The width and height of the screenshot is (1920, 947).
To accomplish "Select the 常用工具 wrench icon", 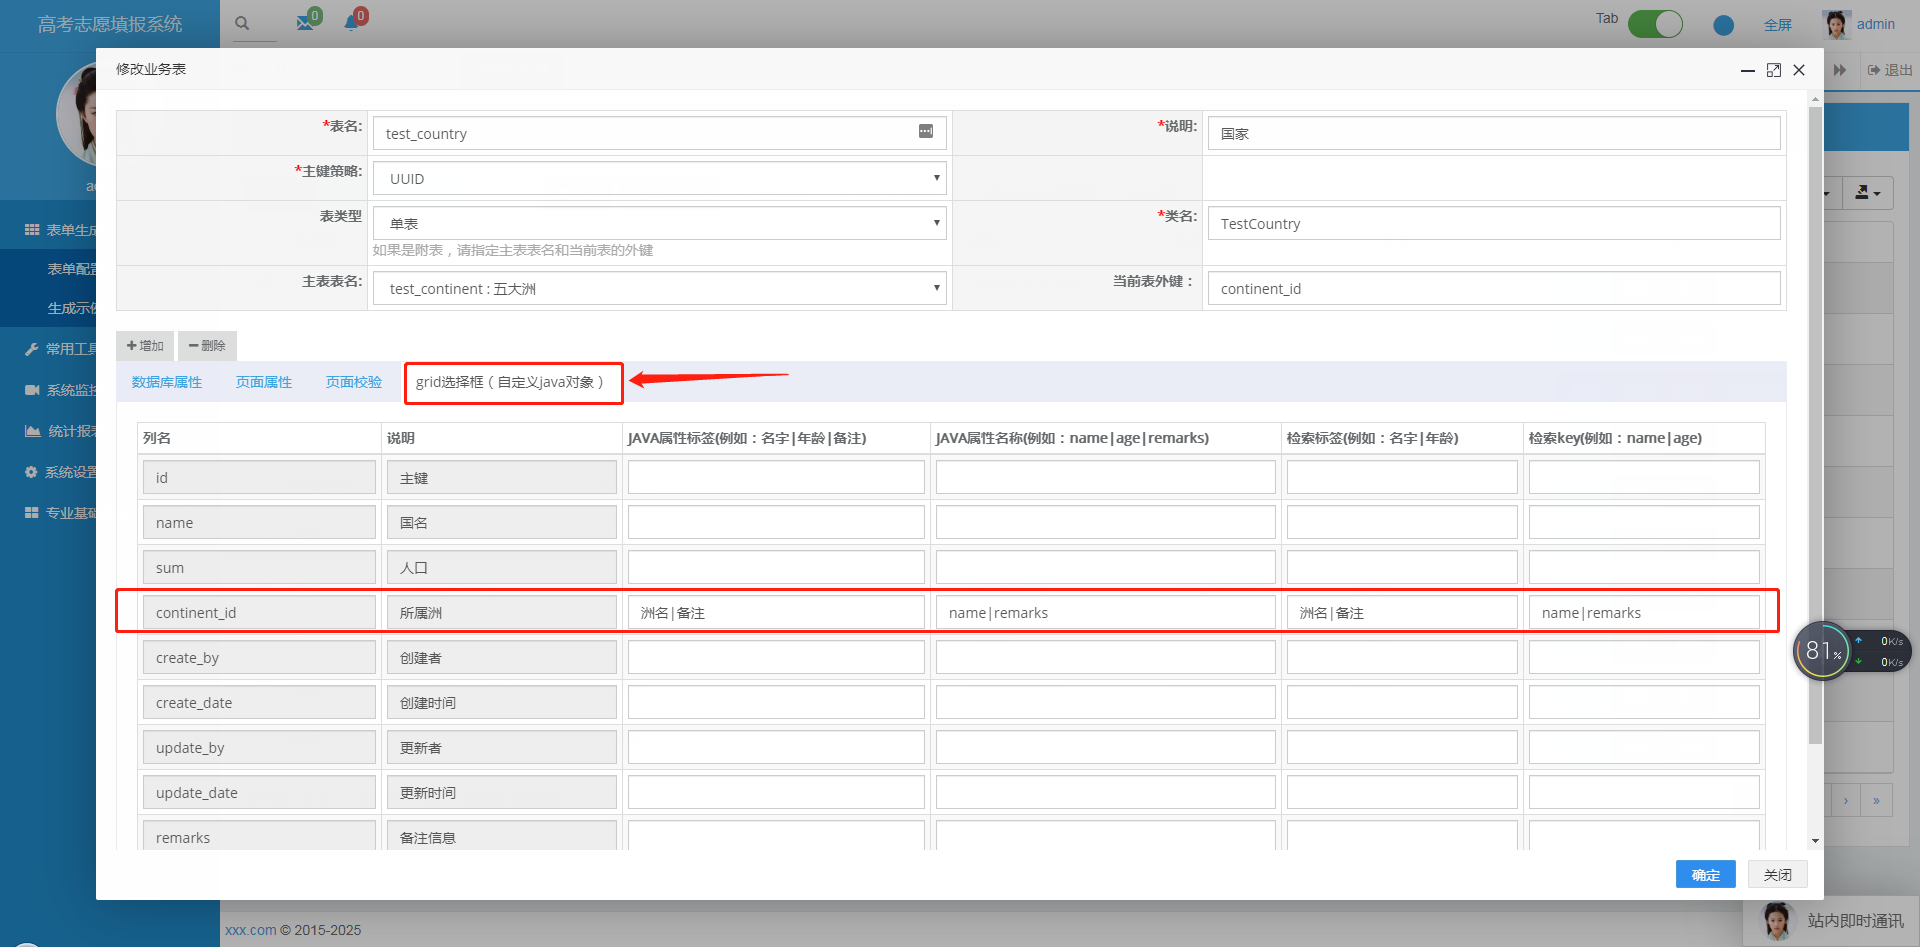I will (x=31, y=349).
